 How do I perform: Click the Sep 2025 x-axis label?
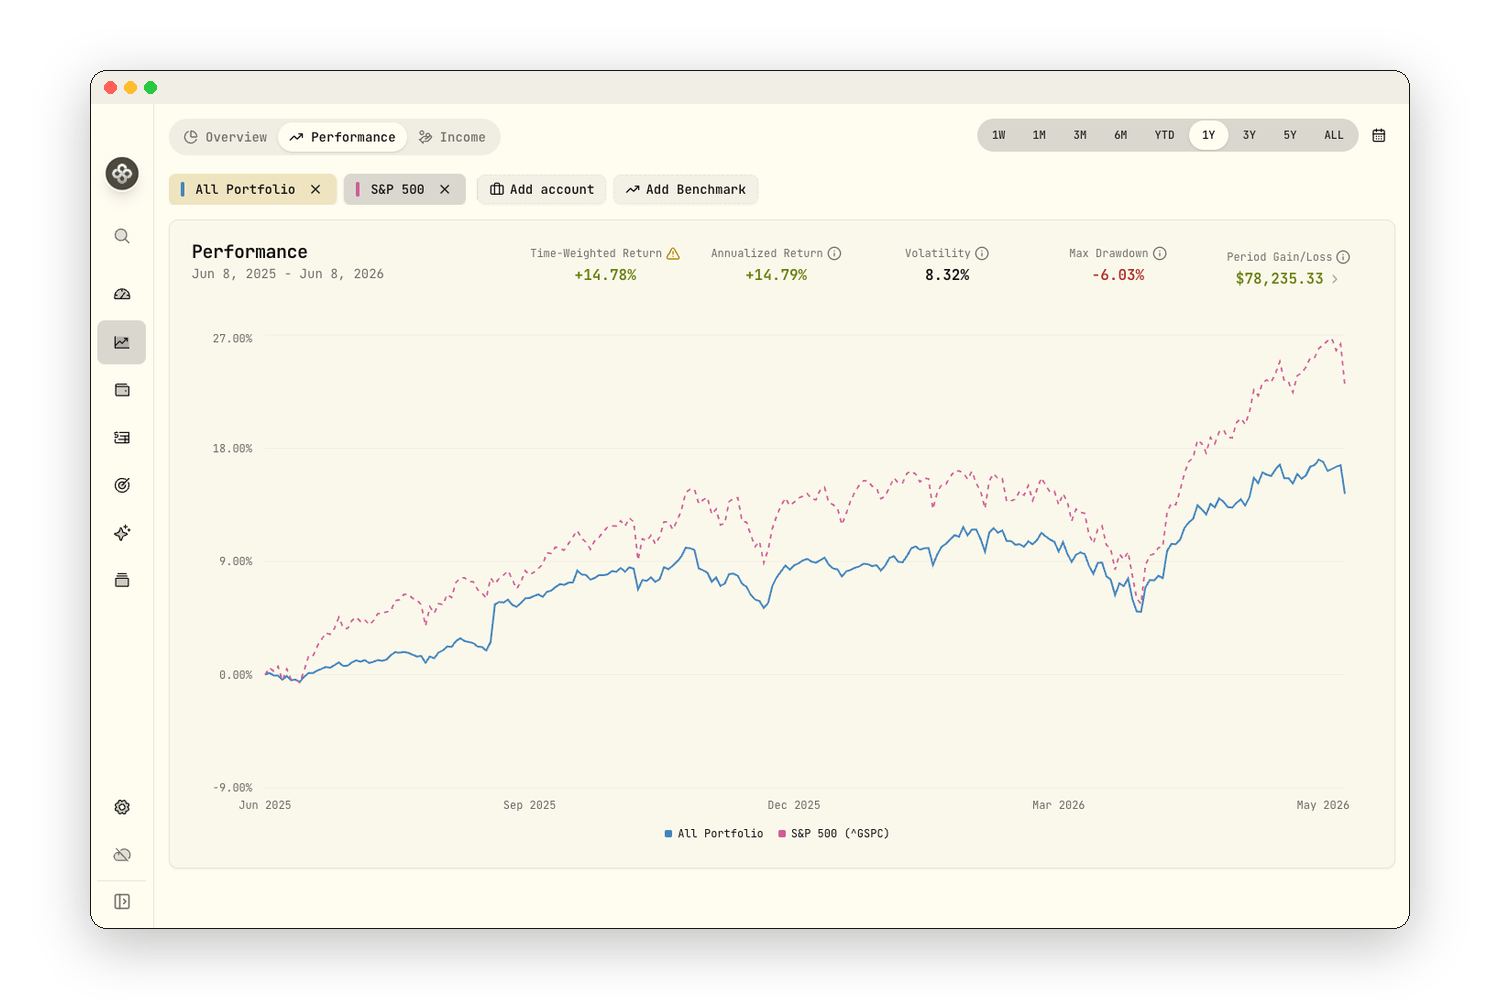click(529, 805)
